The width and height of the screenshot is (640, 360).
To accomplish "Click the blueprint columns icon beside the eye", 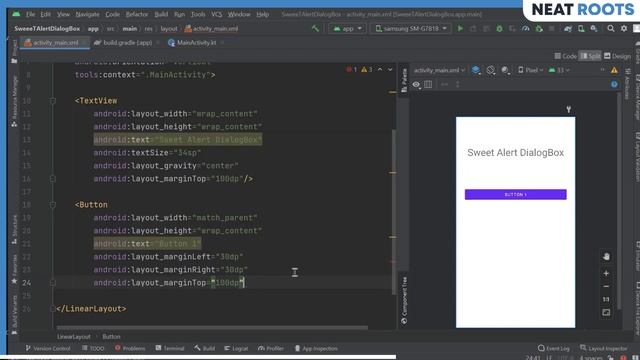I will pyautogui.click(x=428, y=84).
